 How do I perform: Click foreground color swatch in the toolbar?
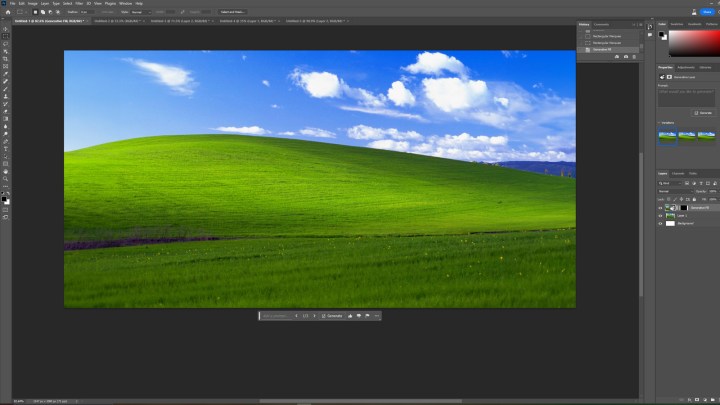(4, 199)
